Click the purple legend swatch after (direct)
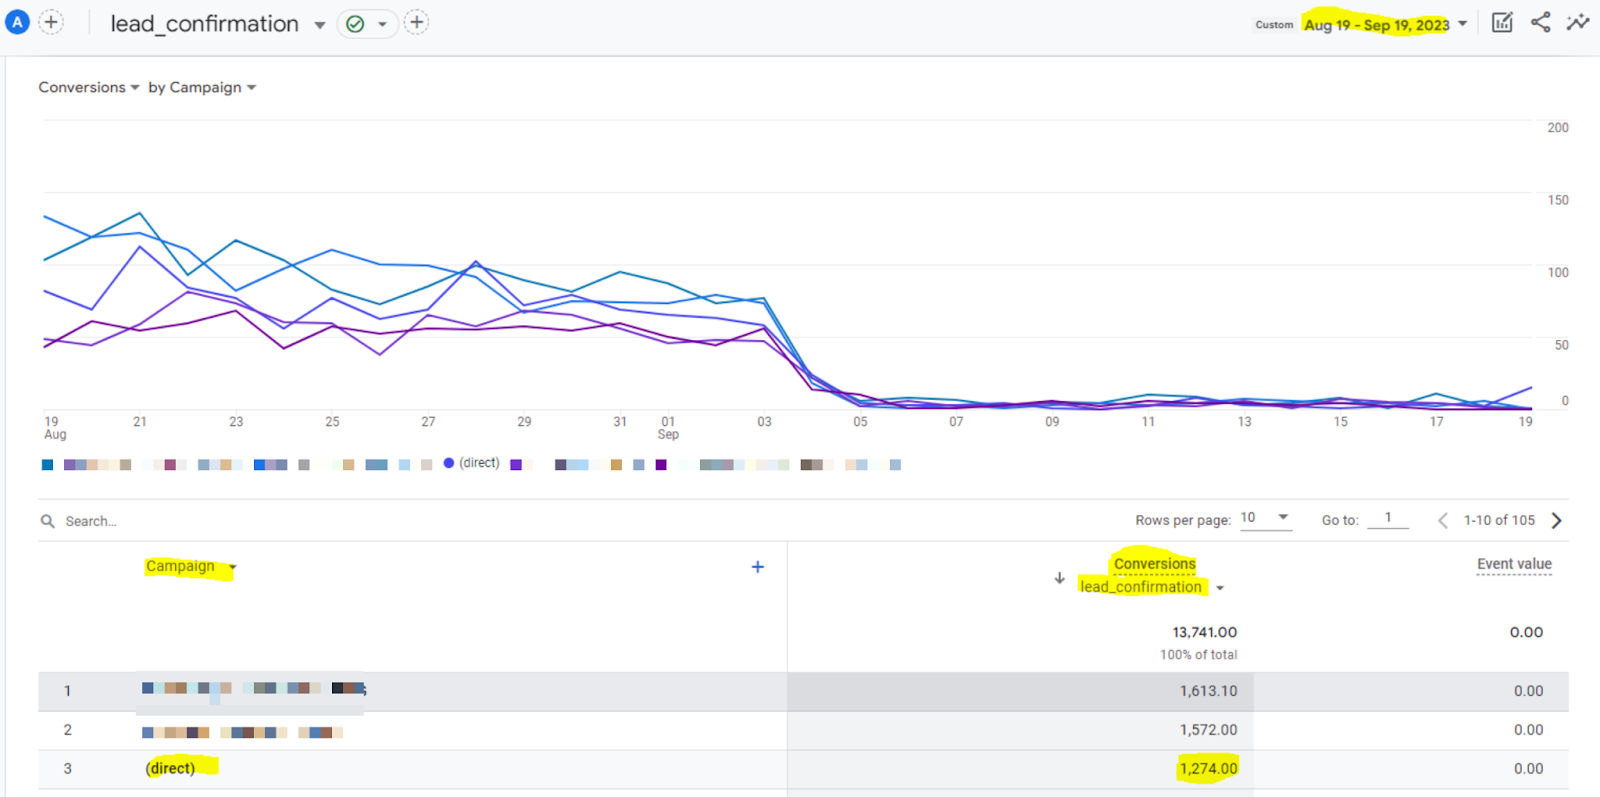The image size is (1600, 797). pos(516,465)
